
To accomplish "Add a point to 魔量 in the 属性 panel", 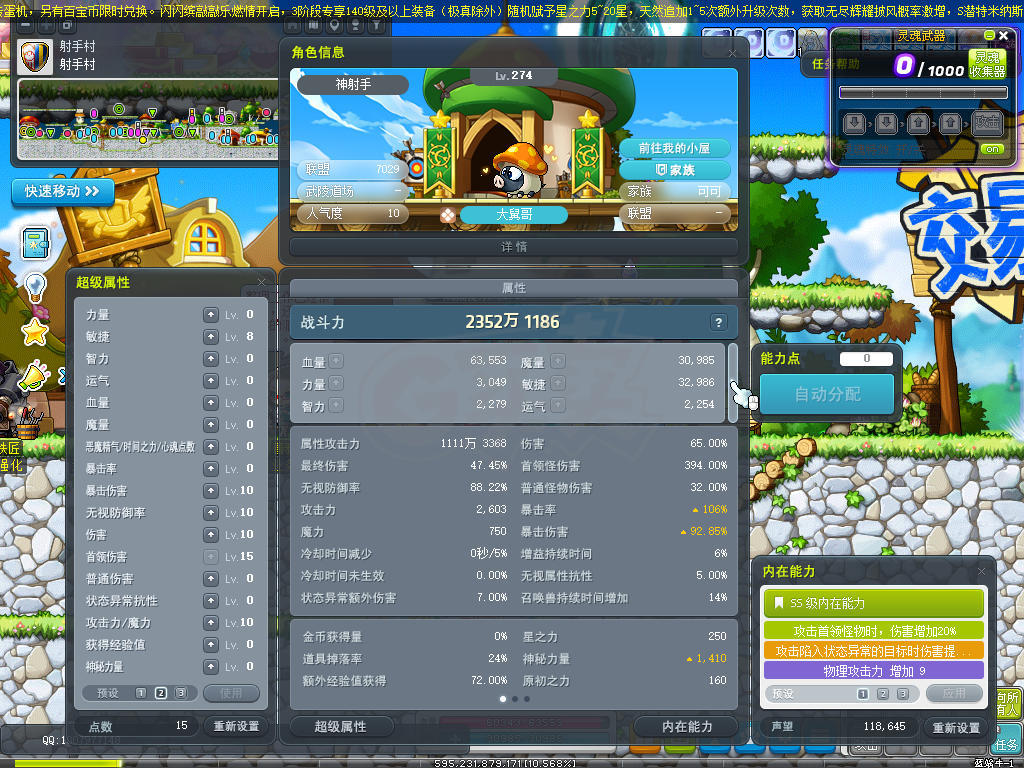I will coord(558,361).
